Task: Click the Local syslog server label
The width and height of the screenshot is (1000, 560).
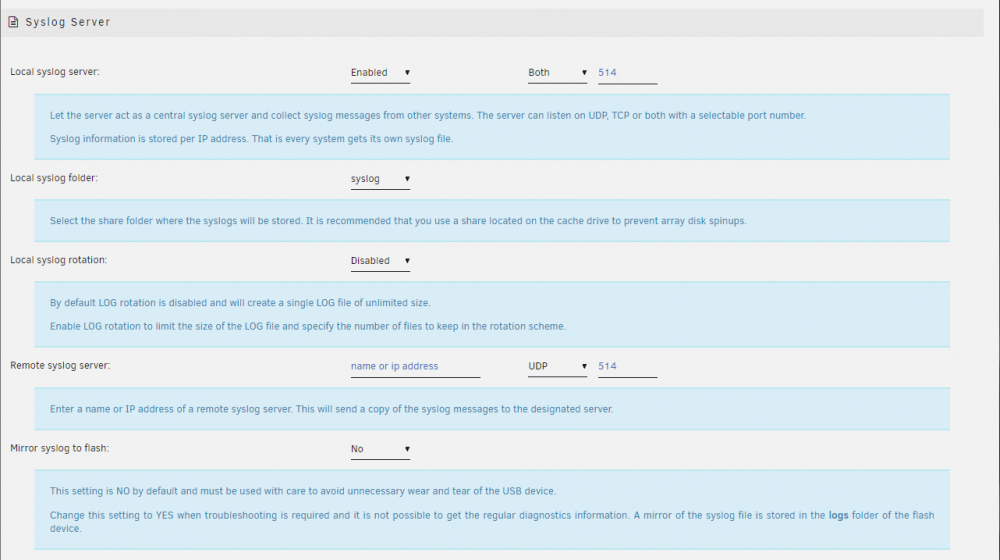Action: point(55,71)
